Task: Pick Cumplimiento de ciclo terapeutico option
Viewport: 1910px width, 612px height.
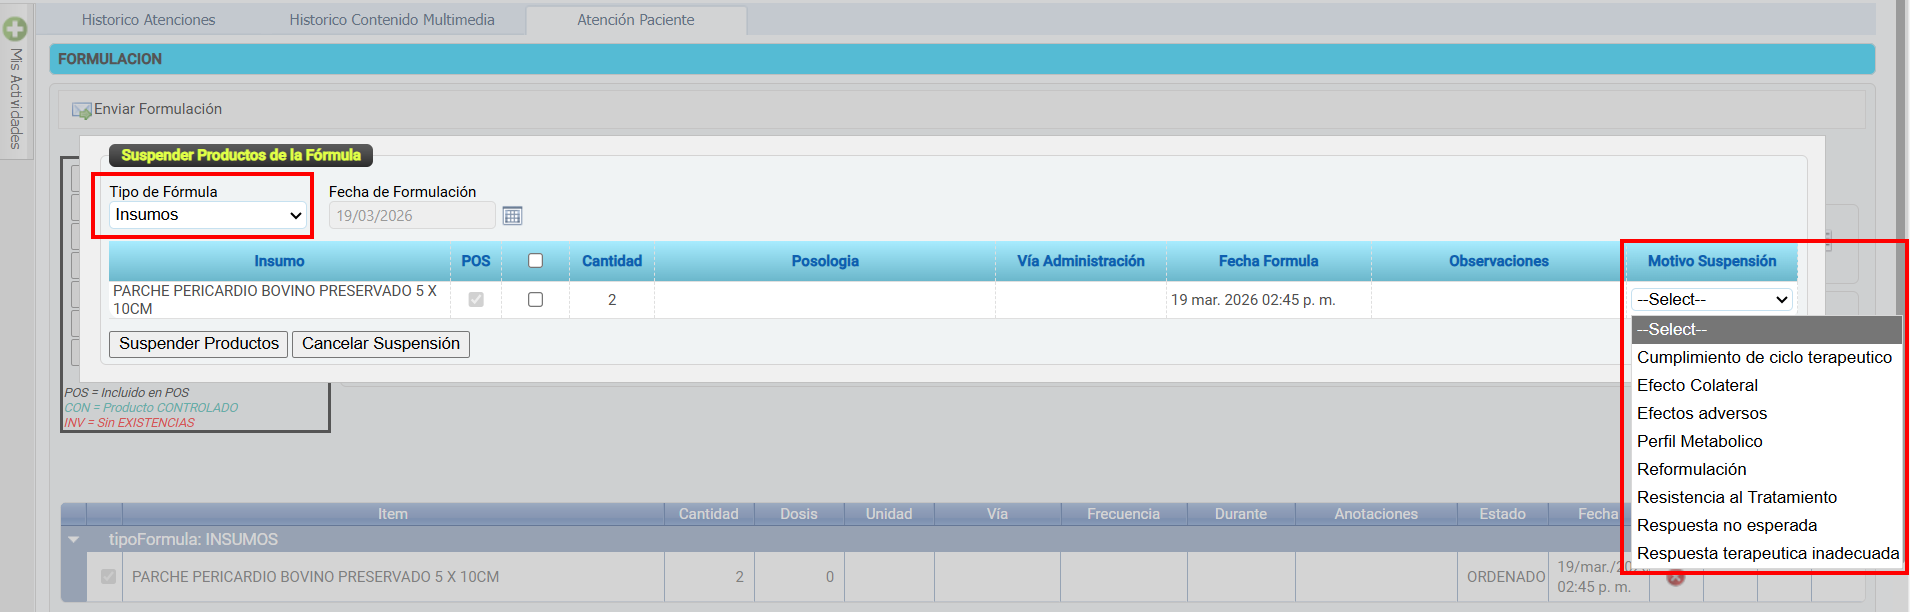Action: pyautogui.click(x=1763, y=358)
